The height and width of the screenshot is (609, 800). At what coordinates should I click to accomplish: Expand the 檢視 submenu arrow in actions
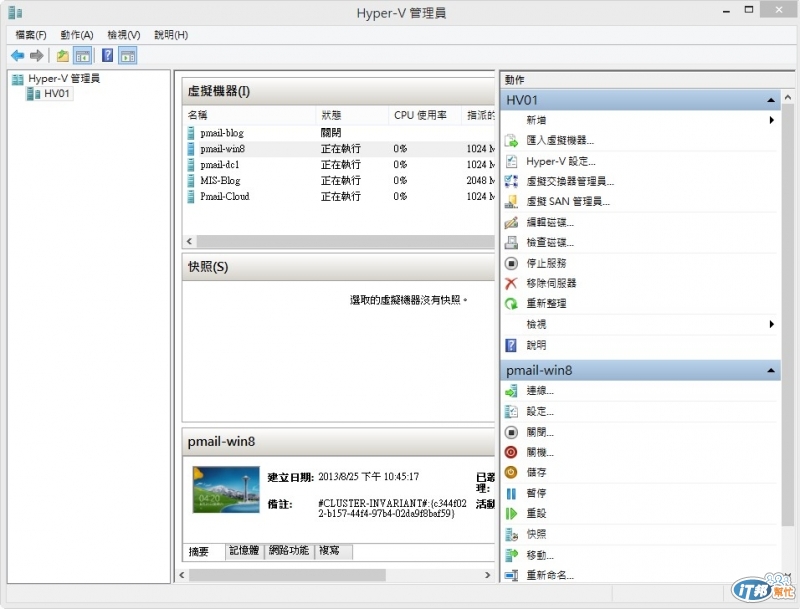[771, 324]
